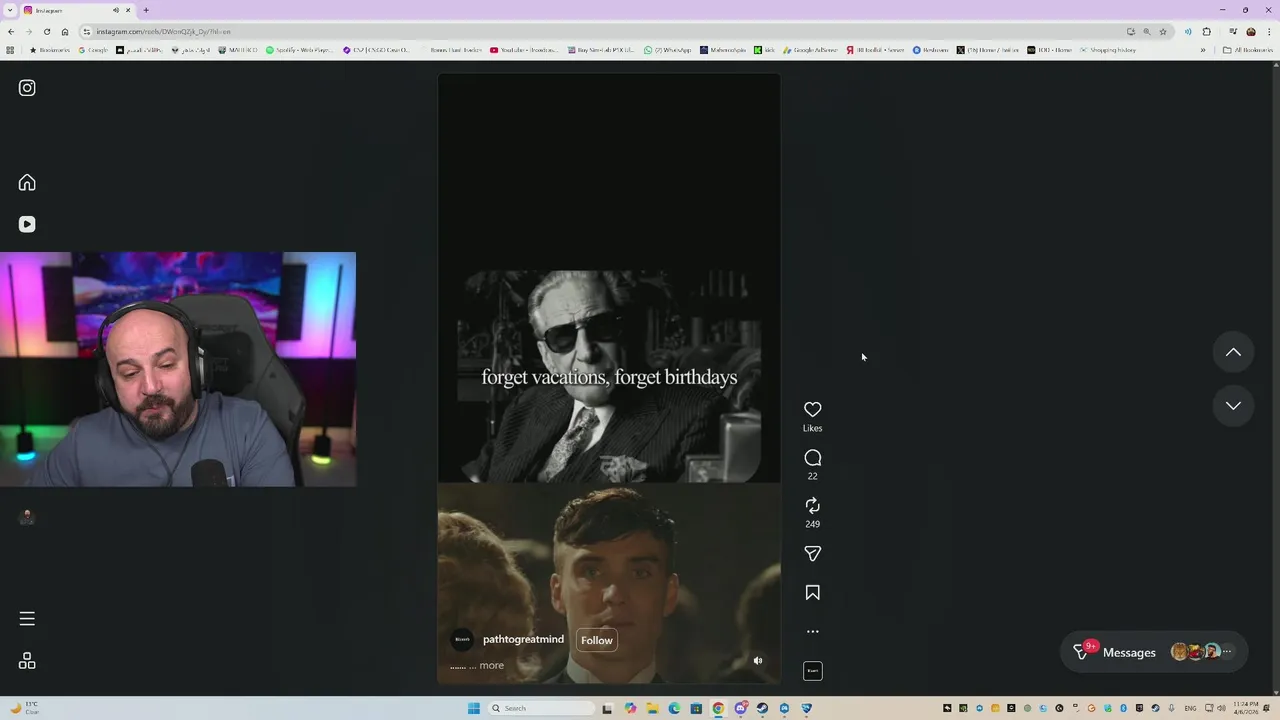Open weather widget in the taskbar
Image resolution: width=1280 pixels, height=720 pixels.
tap(26, 708)
